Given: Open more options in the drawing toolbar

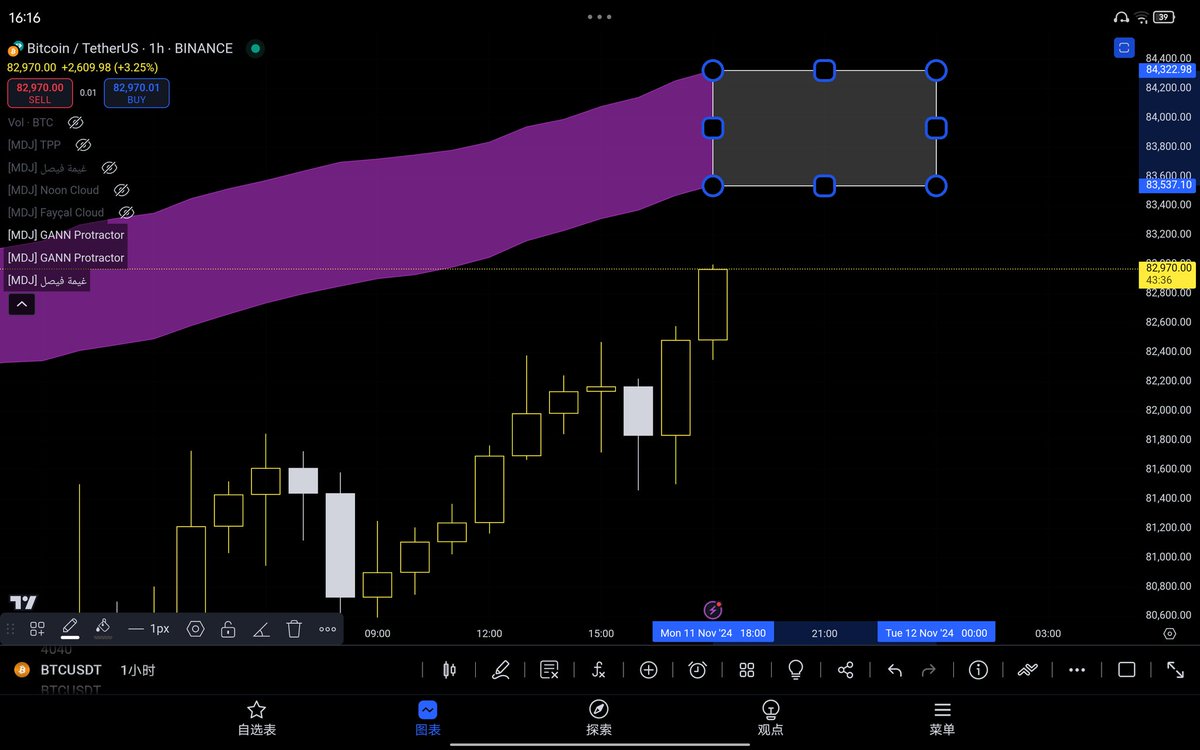Looking at the screenshot, I should point(327,629).
